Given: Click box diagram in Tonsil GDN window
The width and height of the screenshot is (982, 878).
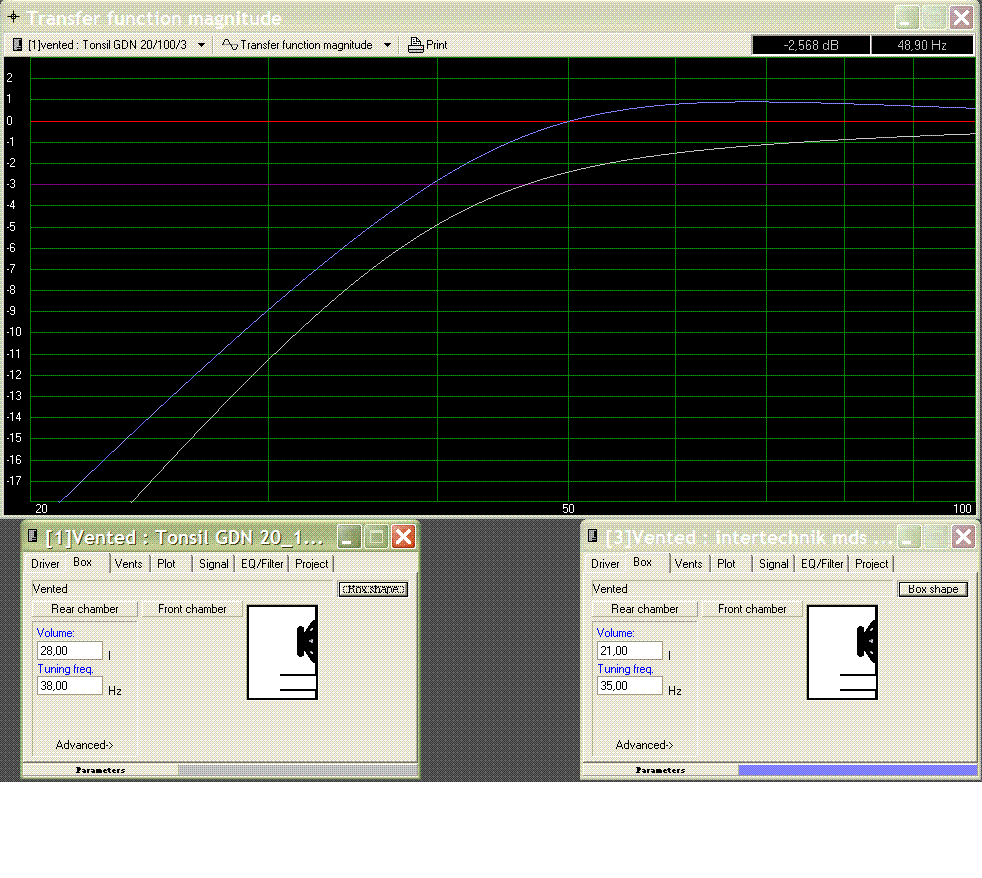Looking at the screenshot, I should pyautogui.click(x=282, y=652).
